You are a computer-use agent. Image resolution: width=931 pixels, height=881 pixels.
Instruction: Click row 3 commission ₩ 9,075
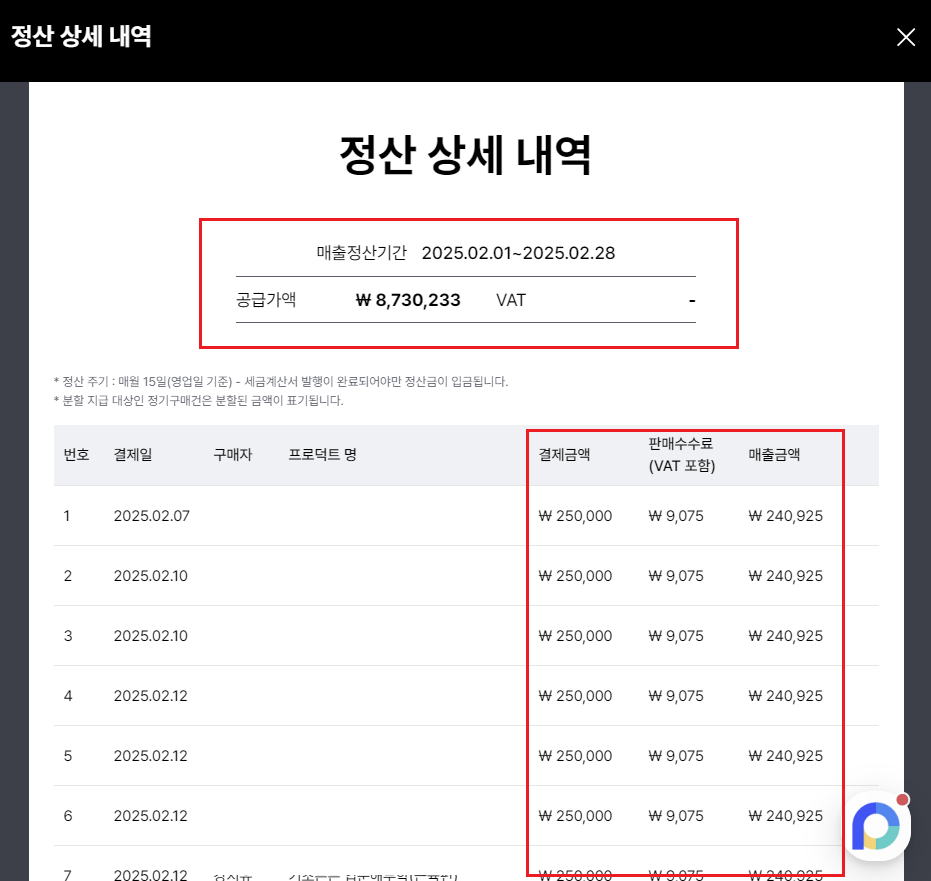coord(676,636)
